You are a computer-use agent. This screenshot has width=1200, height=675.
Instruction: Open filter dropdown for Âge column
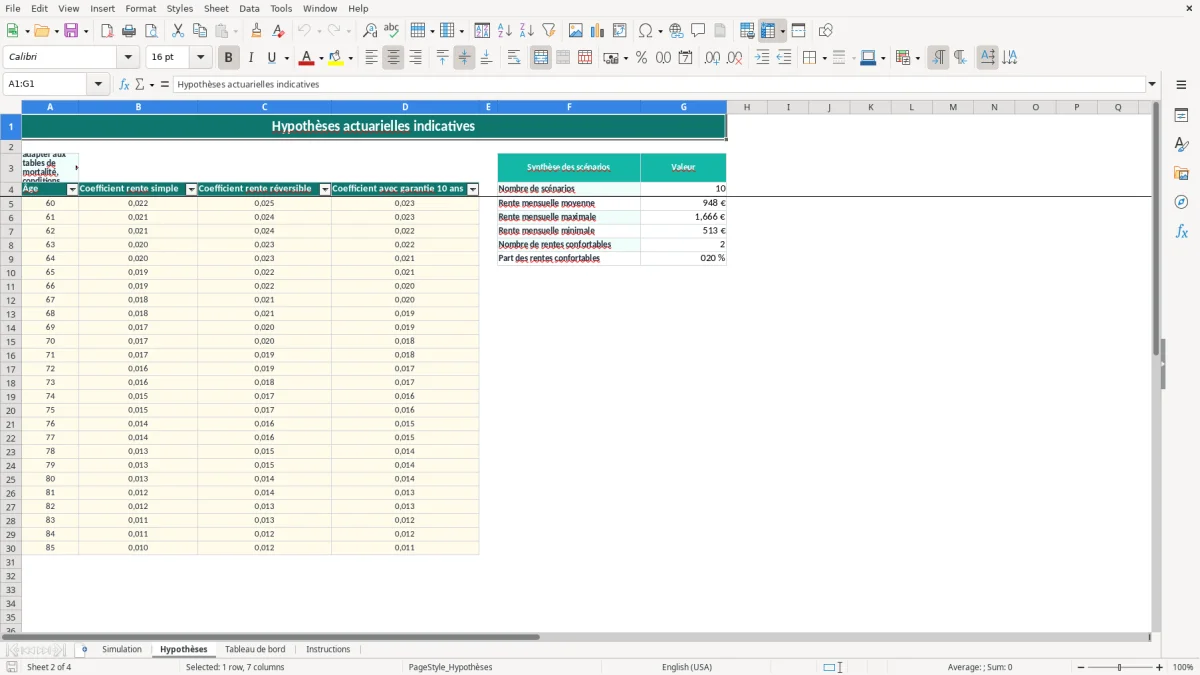[72, 189]
